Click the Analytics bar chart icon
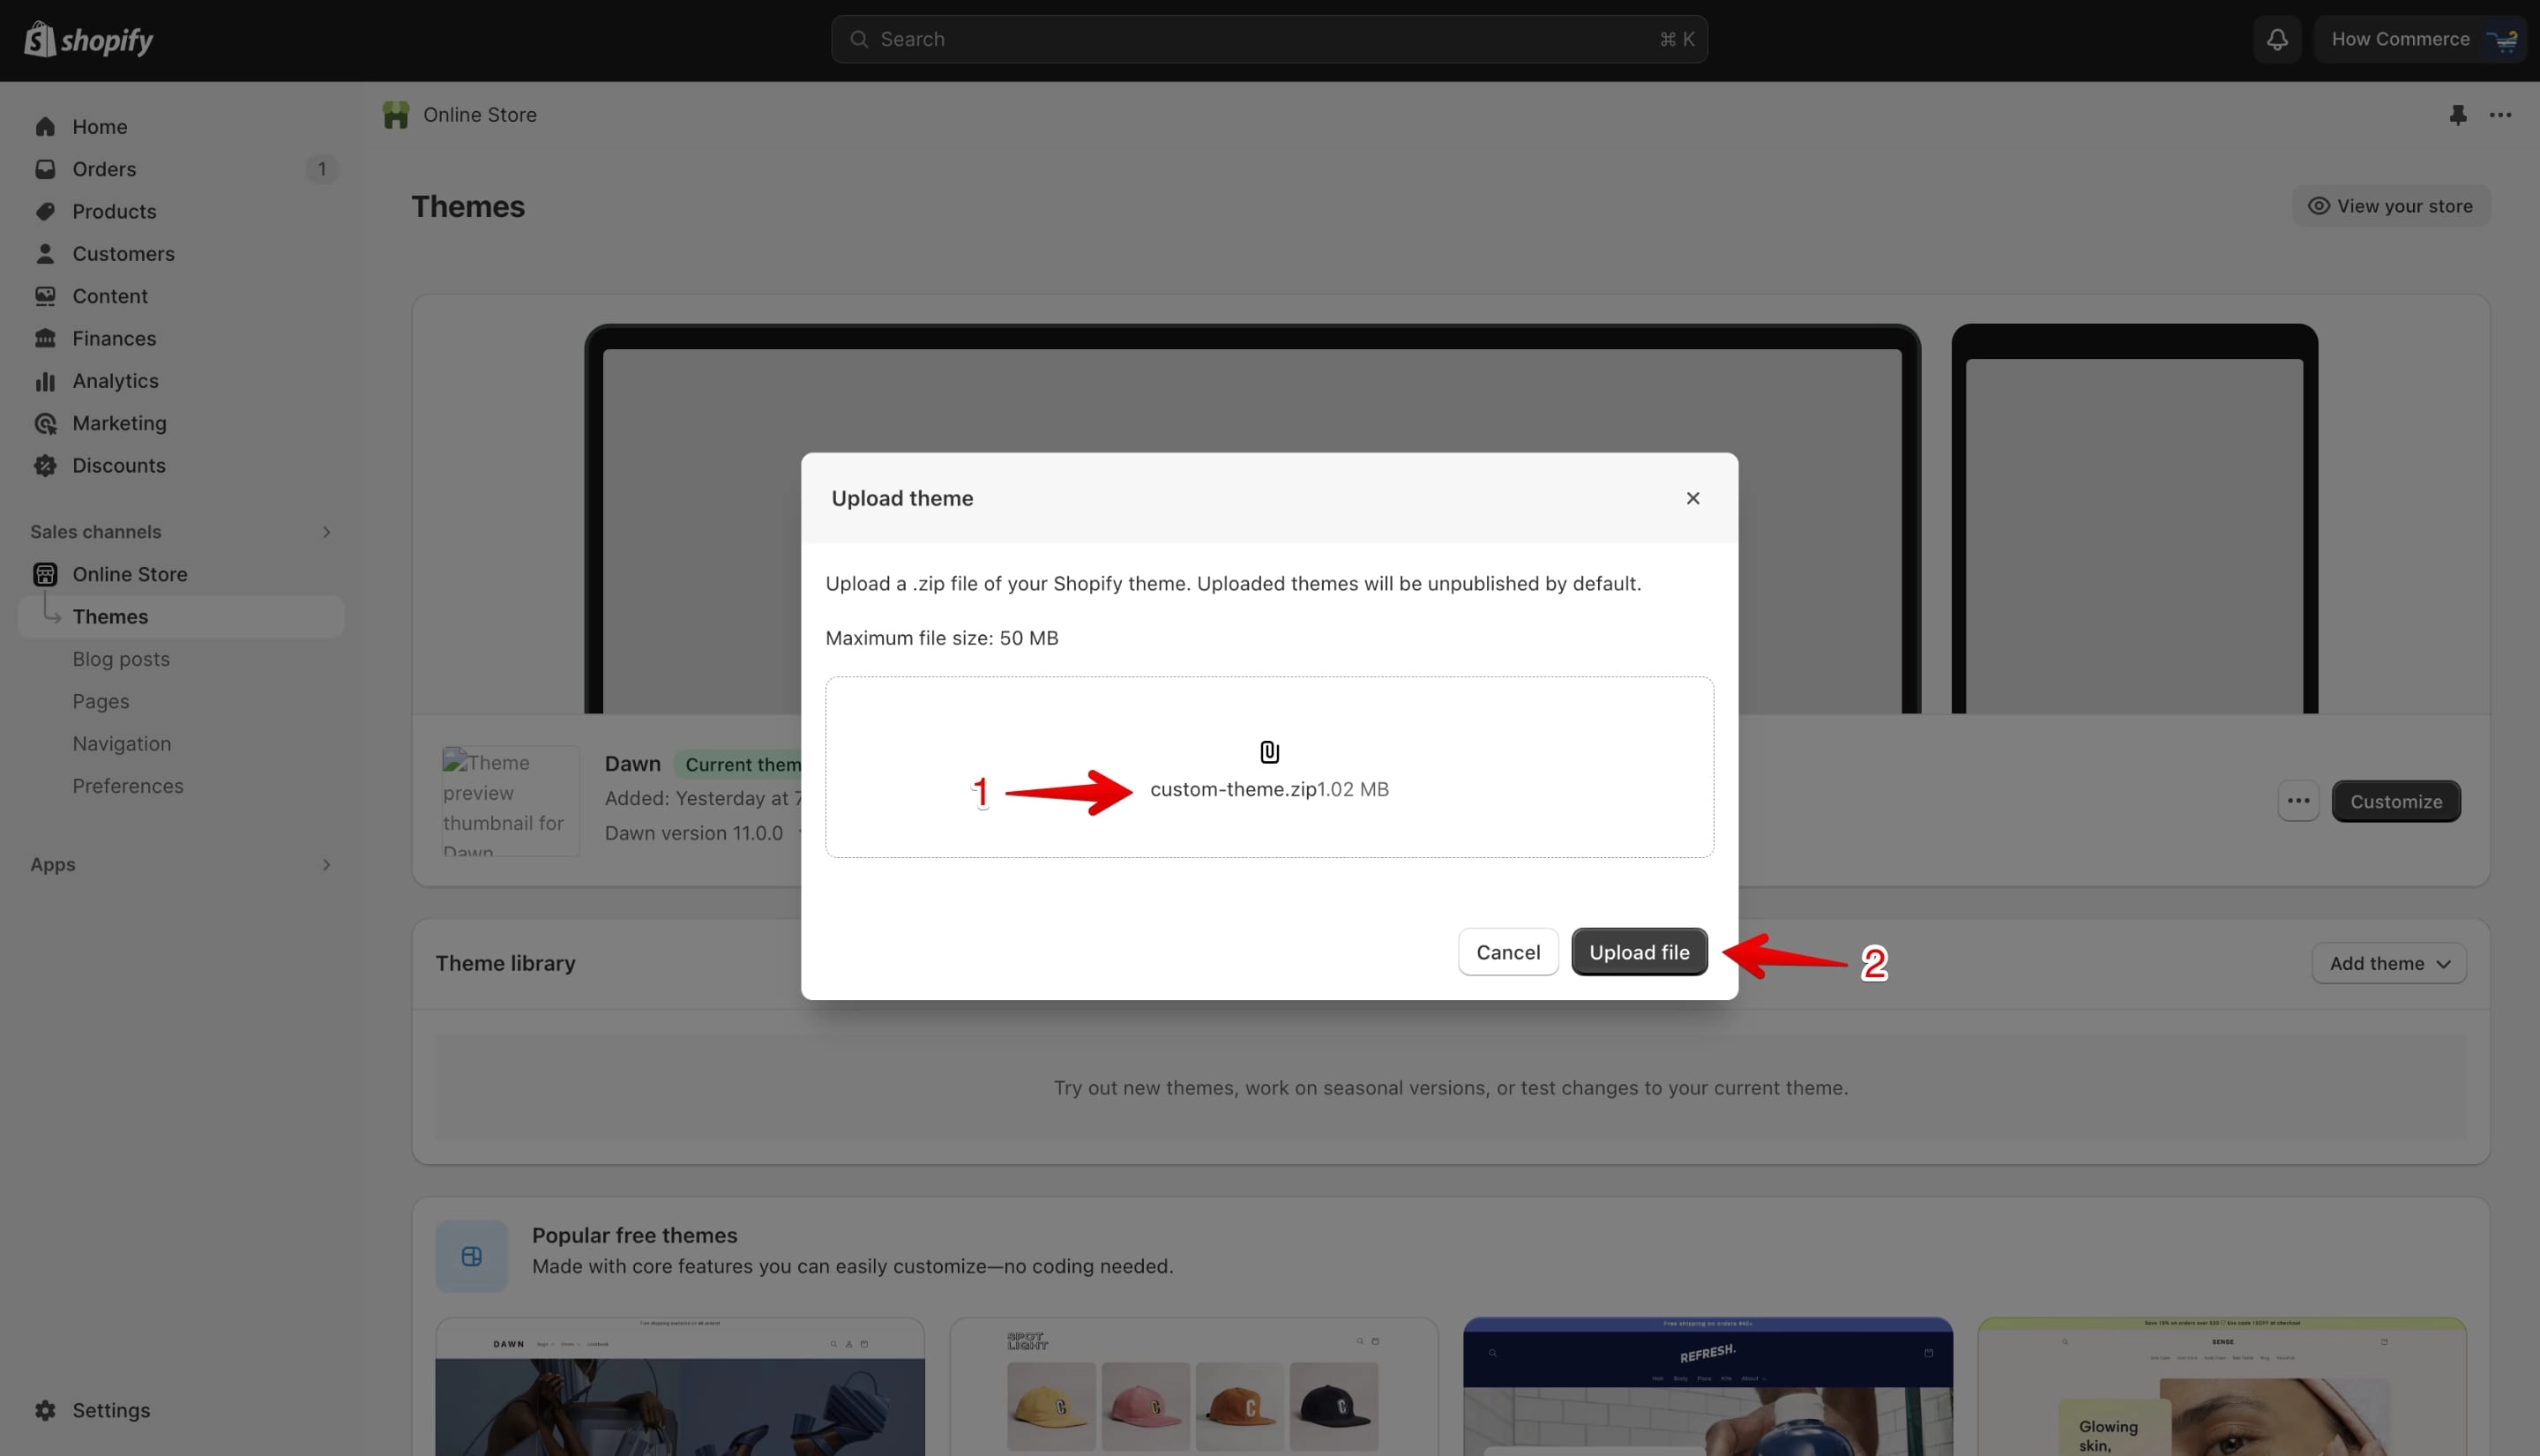This screenshot has height=1456, width=2540. [x=45, y=381]
